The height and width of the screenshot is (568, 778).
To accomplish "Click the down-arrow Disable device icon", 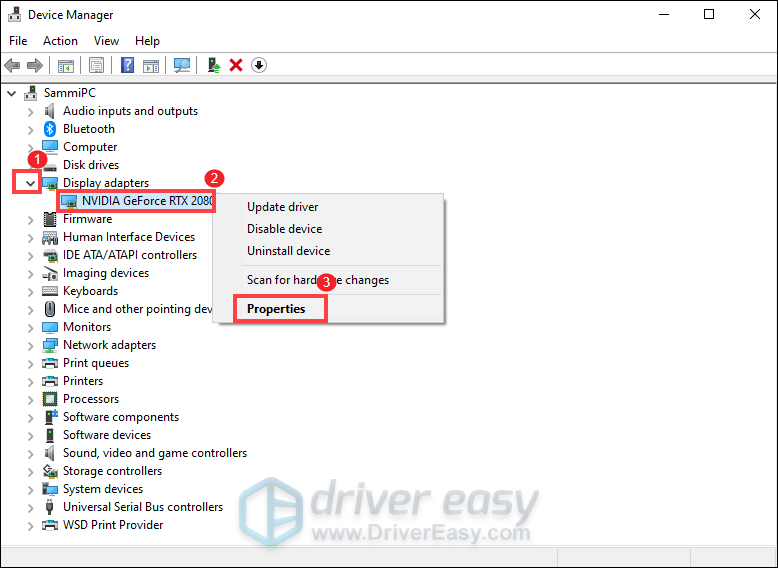I will pyautogui.click(x=259, y=65).
